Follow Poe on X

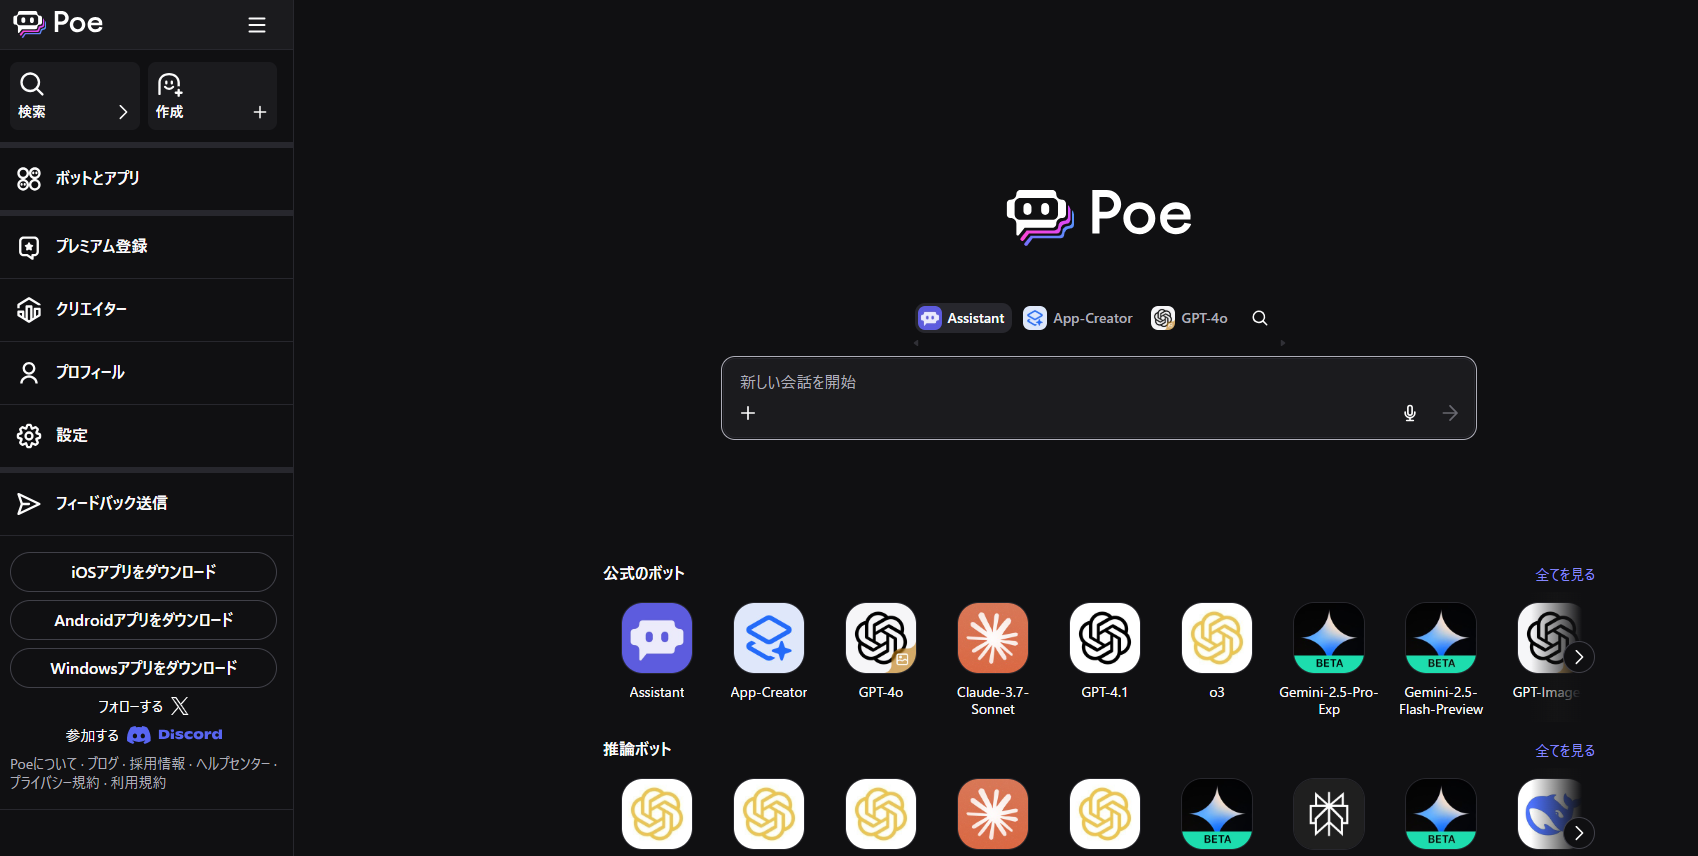[x=143, y=706]
